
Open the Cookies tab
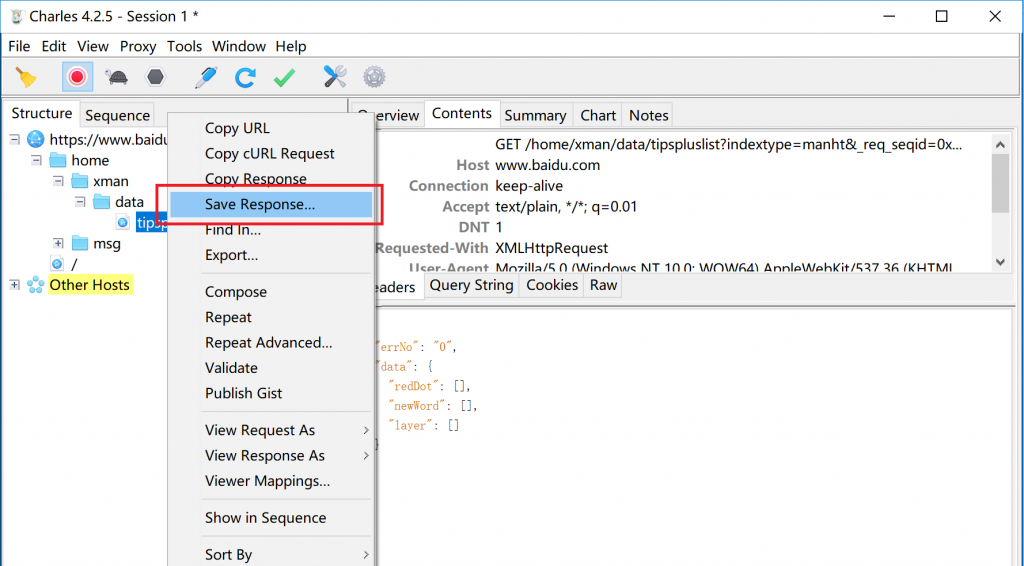point(552,285)
